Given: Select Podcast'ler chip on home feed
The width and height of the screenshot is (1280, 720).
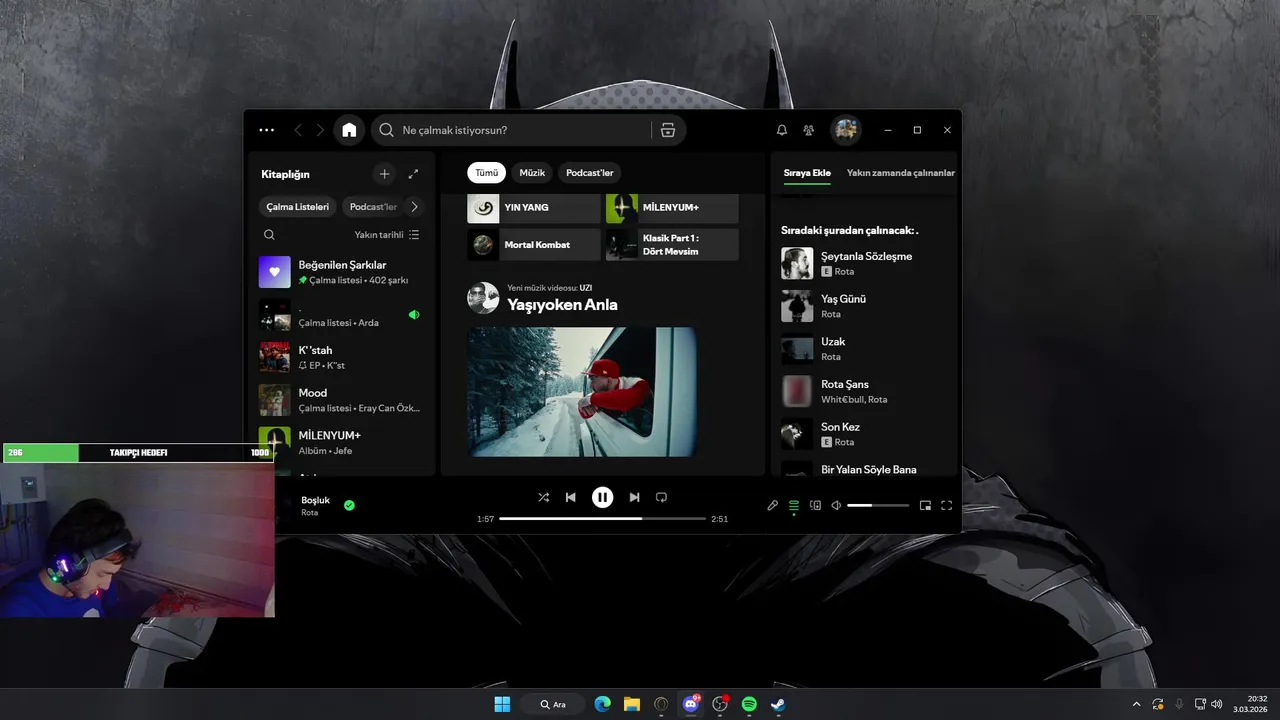Looking at the screenshot, I should tap(590, 173).
